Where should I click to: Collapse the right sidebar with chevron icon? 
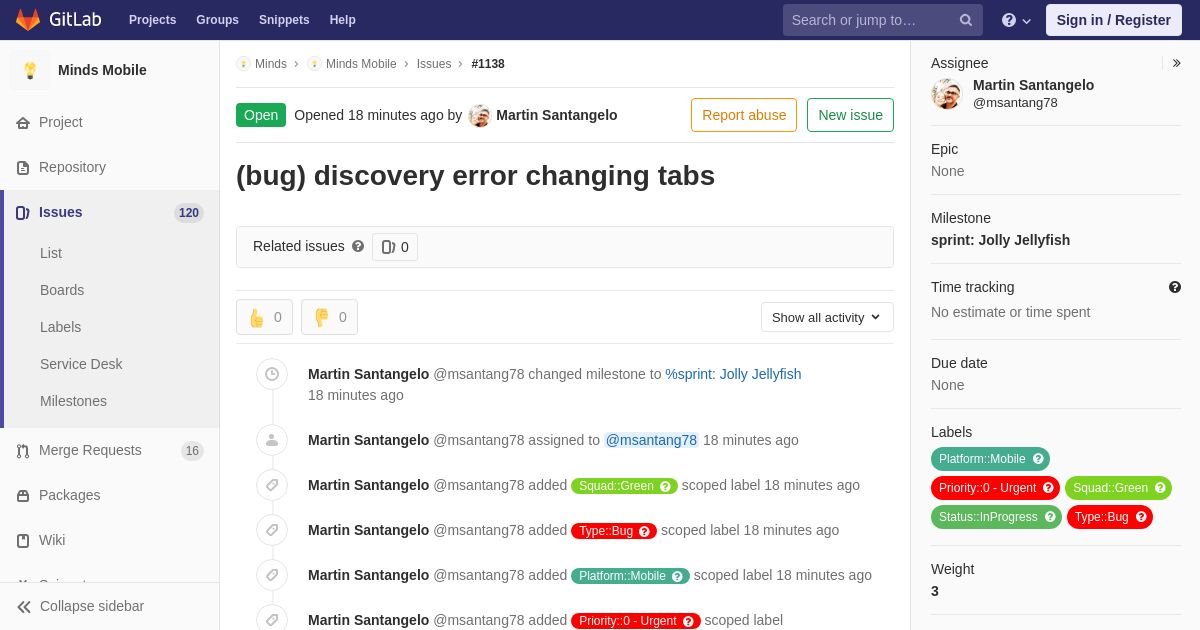pos(1176,63)
